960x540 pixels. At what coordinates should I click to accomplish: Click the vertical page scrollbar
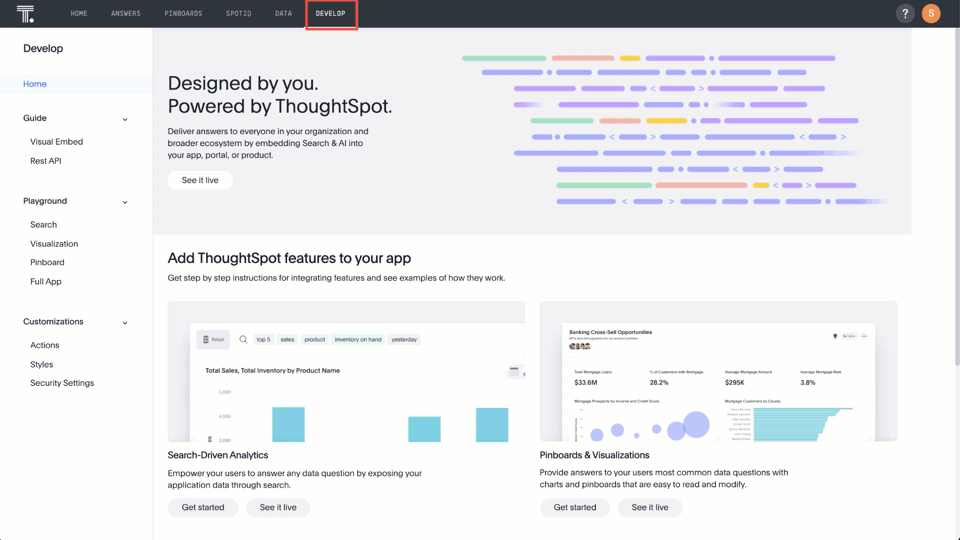956,196
